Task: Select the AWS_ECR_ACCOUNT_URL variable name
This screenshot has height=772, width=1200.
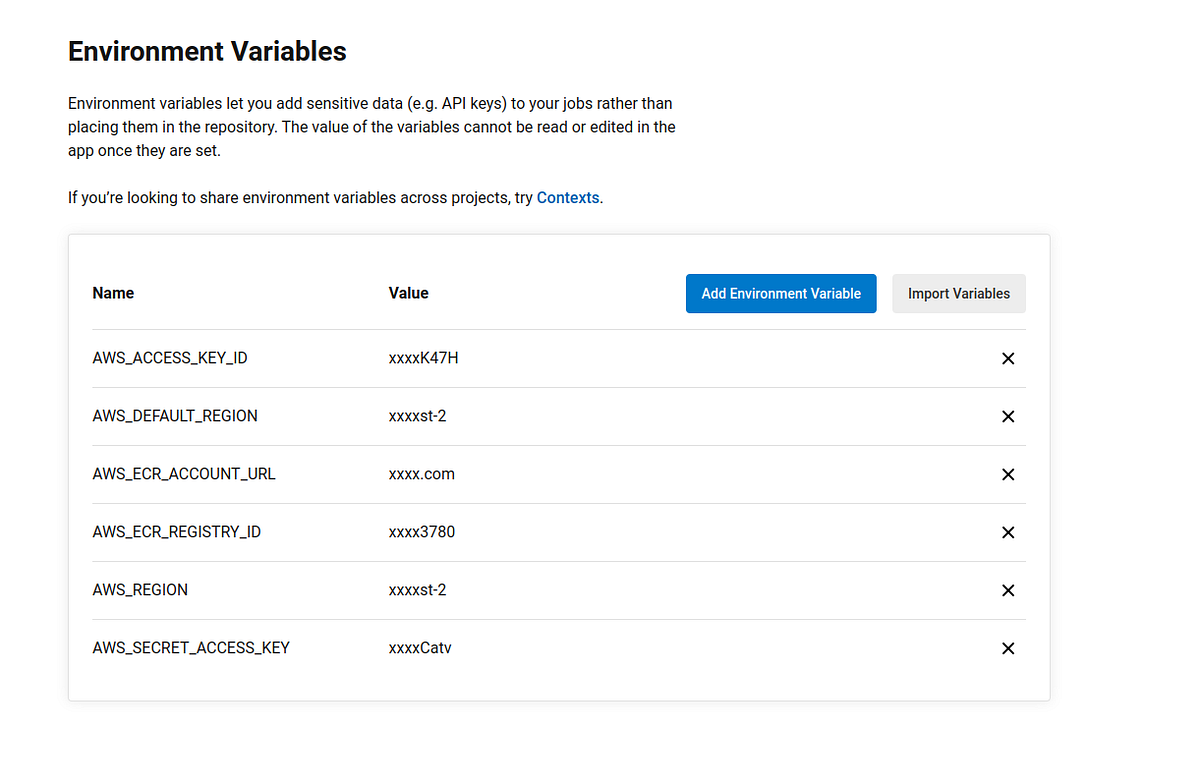Action: (184, 474)
